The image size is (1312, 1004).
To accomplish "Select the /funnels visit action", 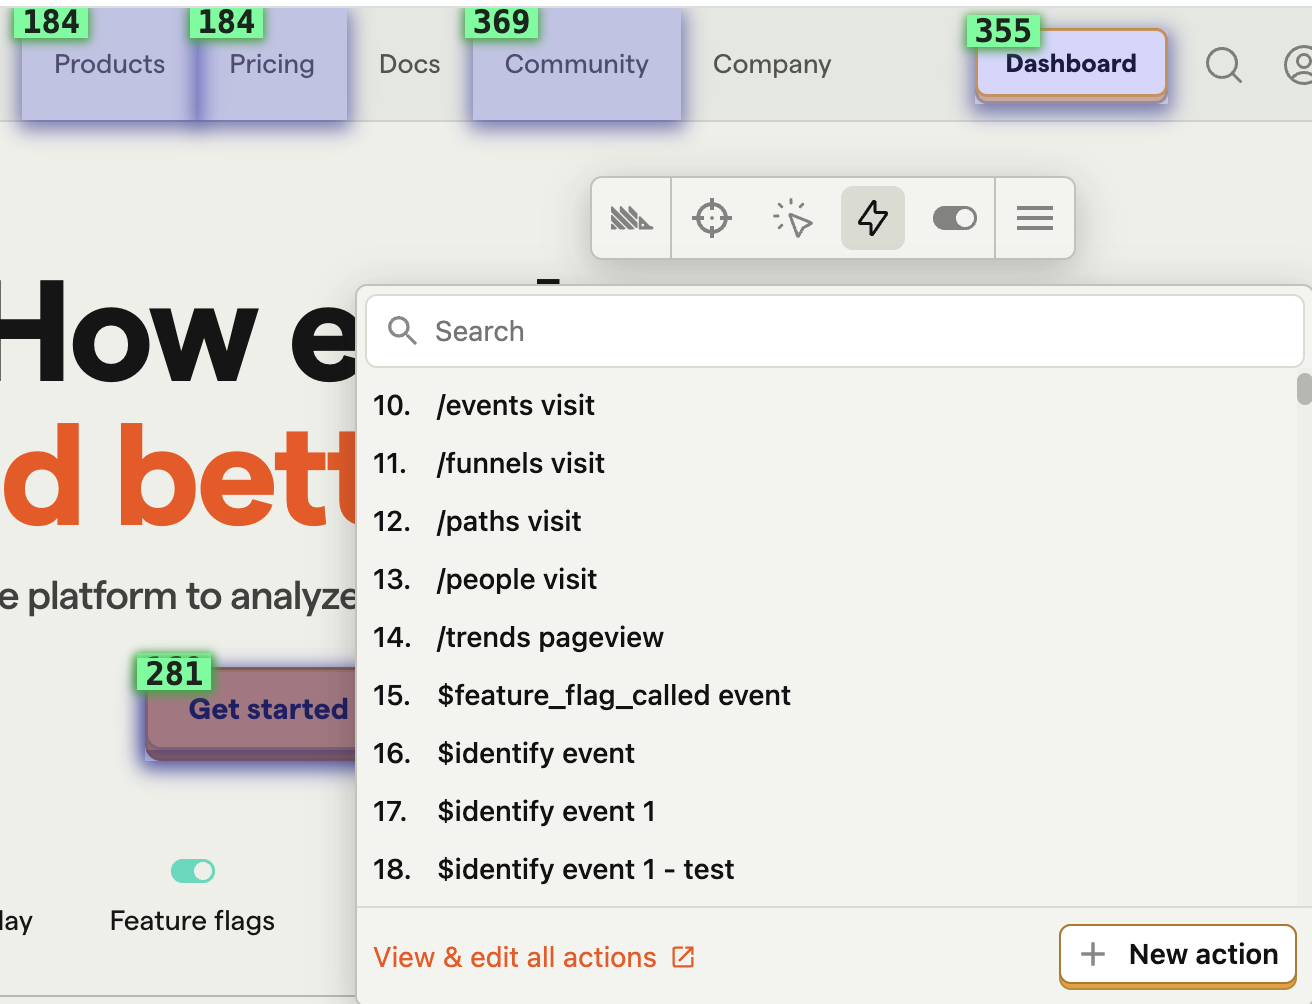I will pyautogui.click(x=520, y=463).
